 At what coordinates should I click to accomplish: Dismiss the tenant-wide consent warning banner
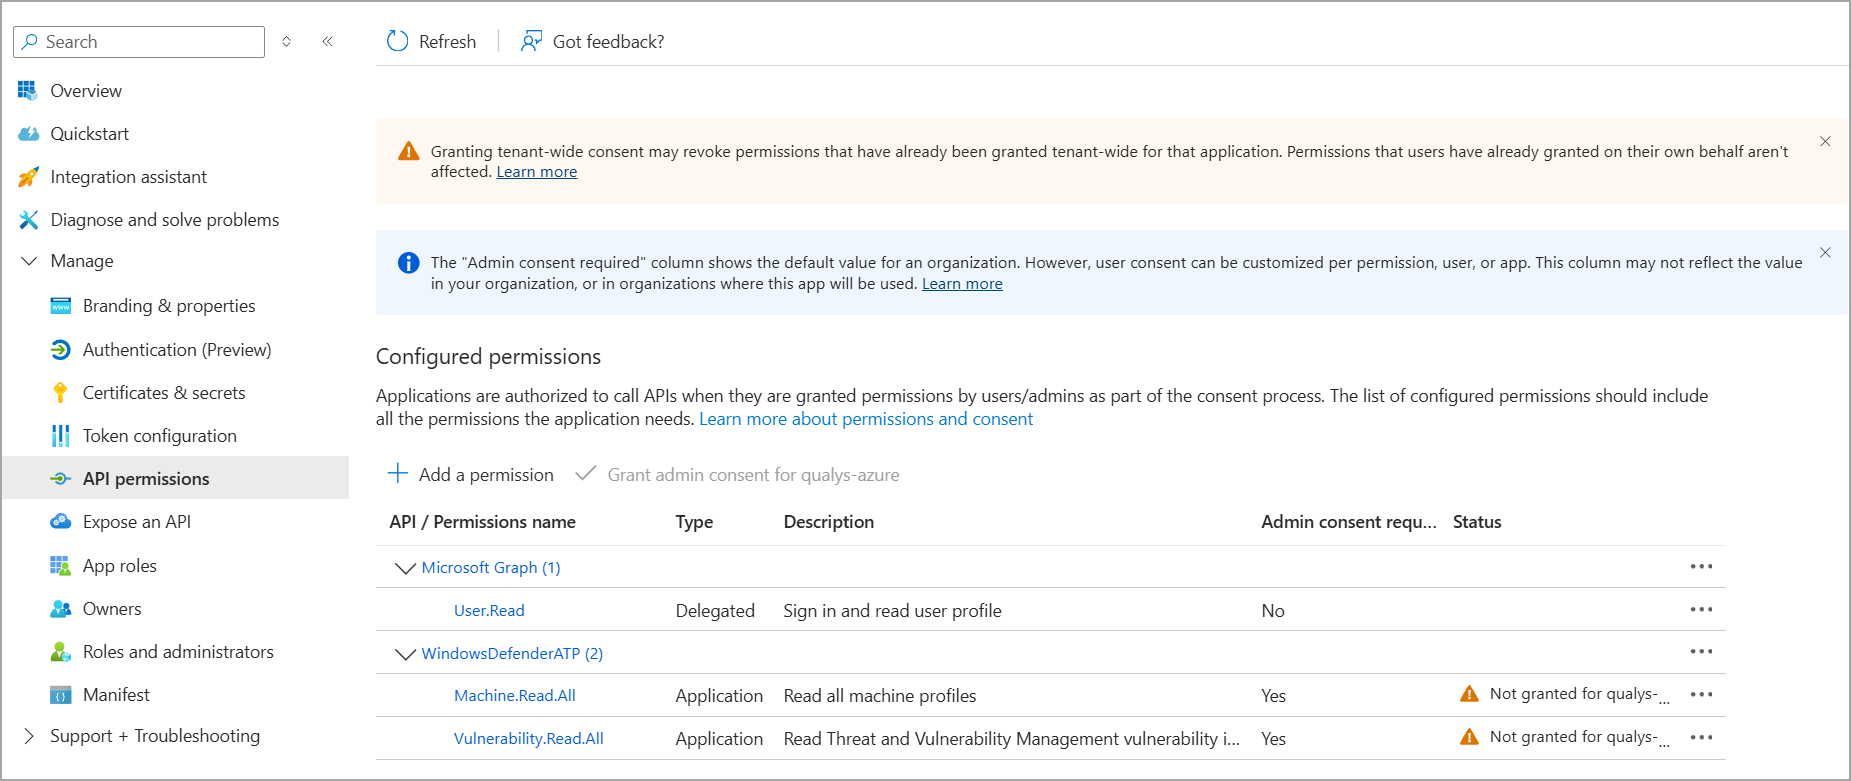click(x=1825, y=142)
